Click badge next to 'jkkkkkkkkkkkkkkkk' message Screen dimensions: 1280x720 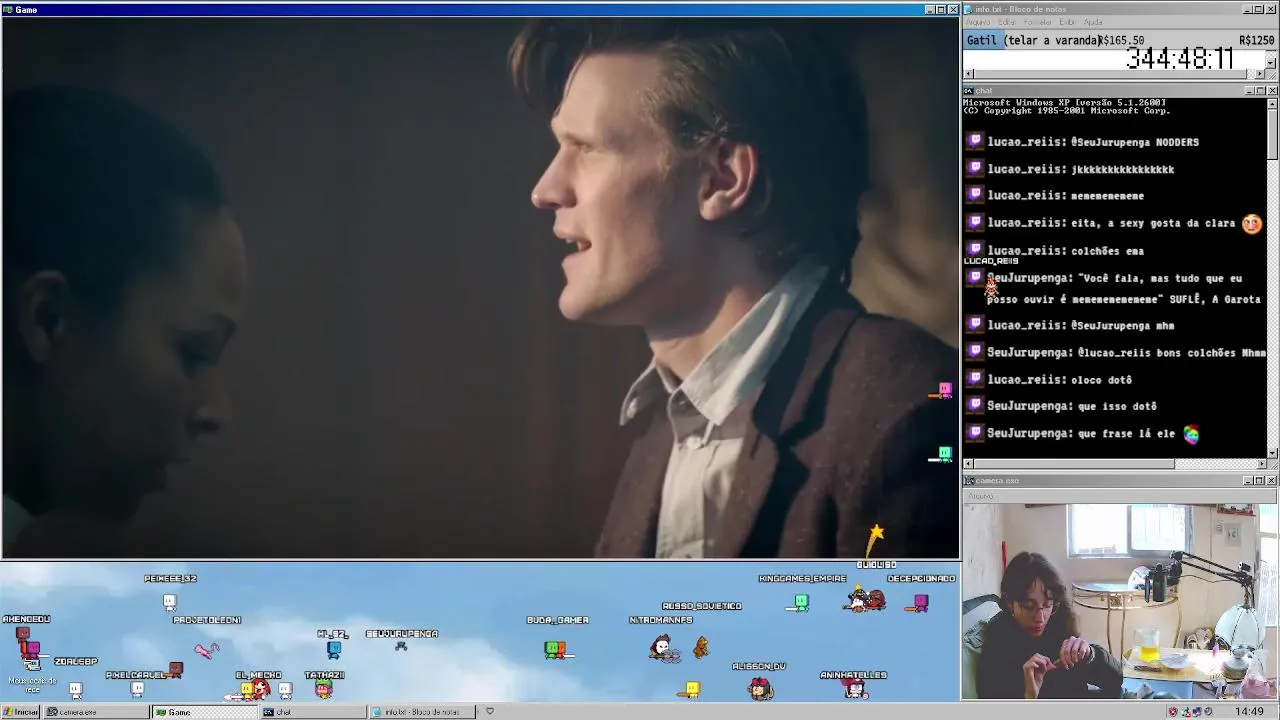[975, 168]
